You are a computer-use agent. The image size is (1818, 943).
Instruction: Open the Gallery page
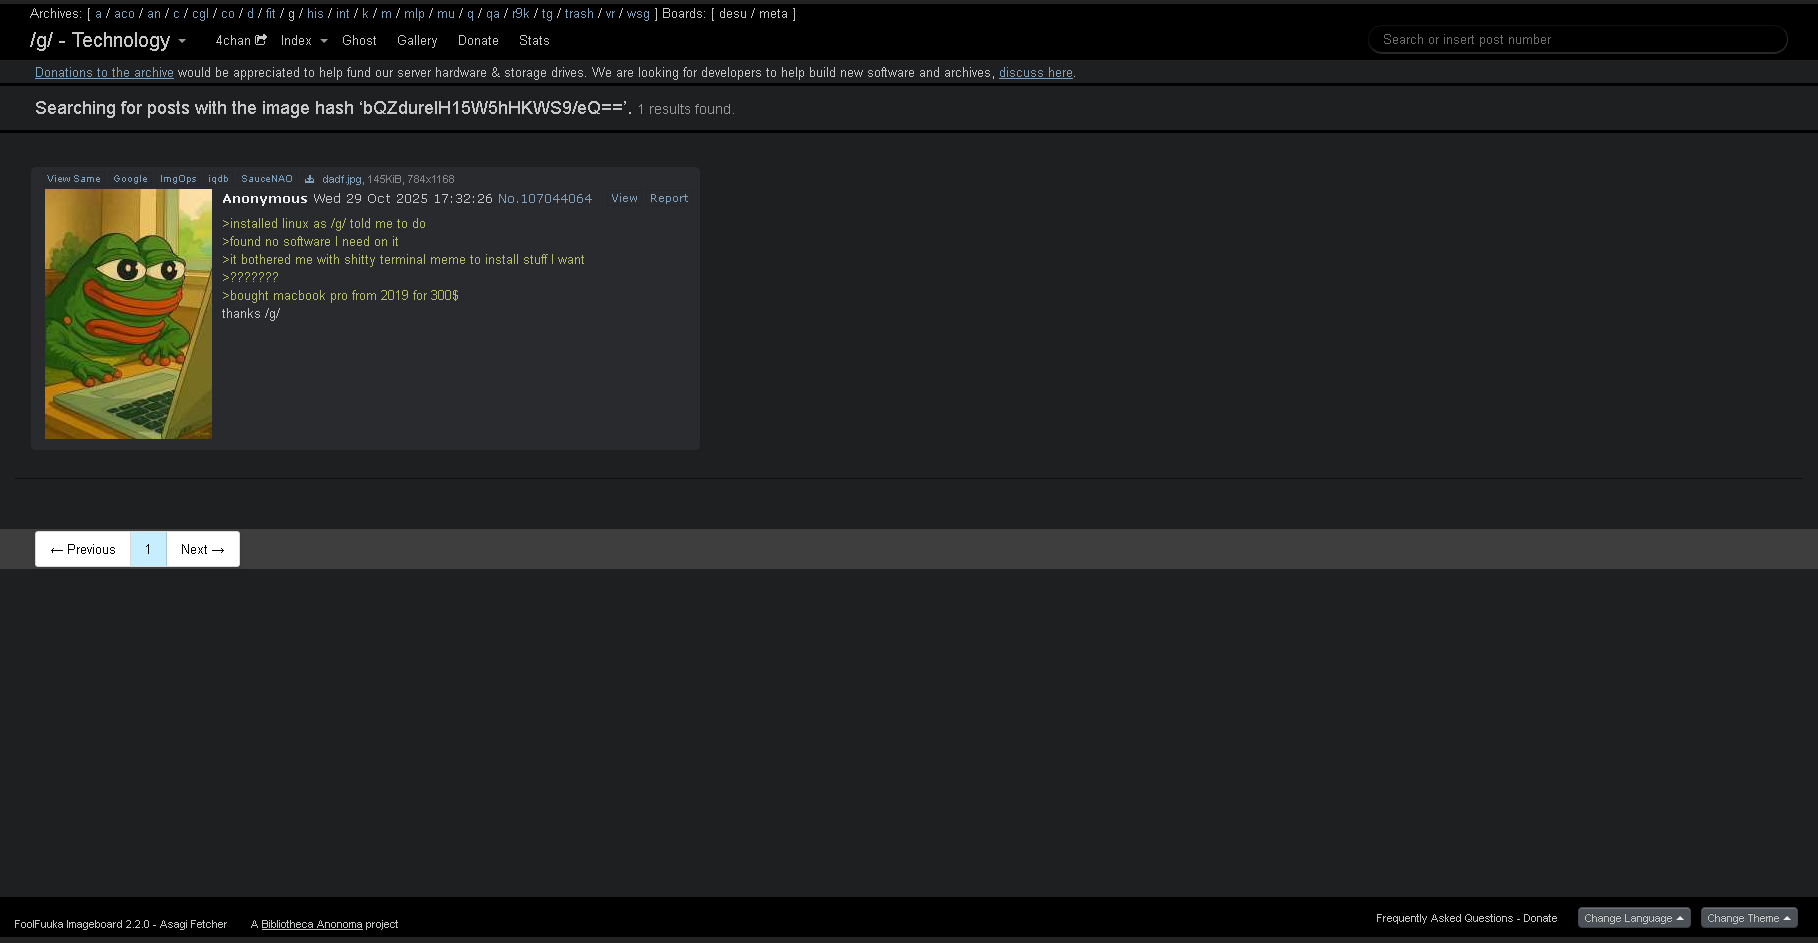click(417, 41)
